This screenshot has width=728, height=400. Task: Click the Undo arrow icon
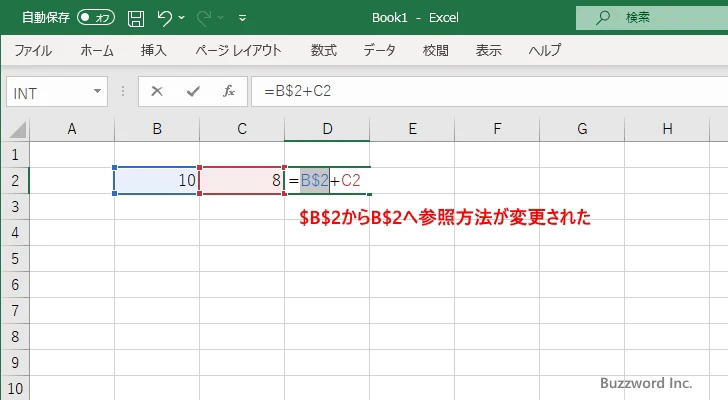[x=164, y=18]
